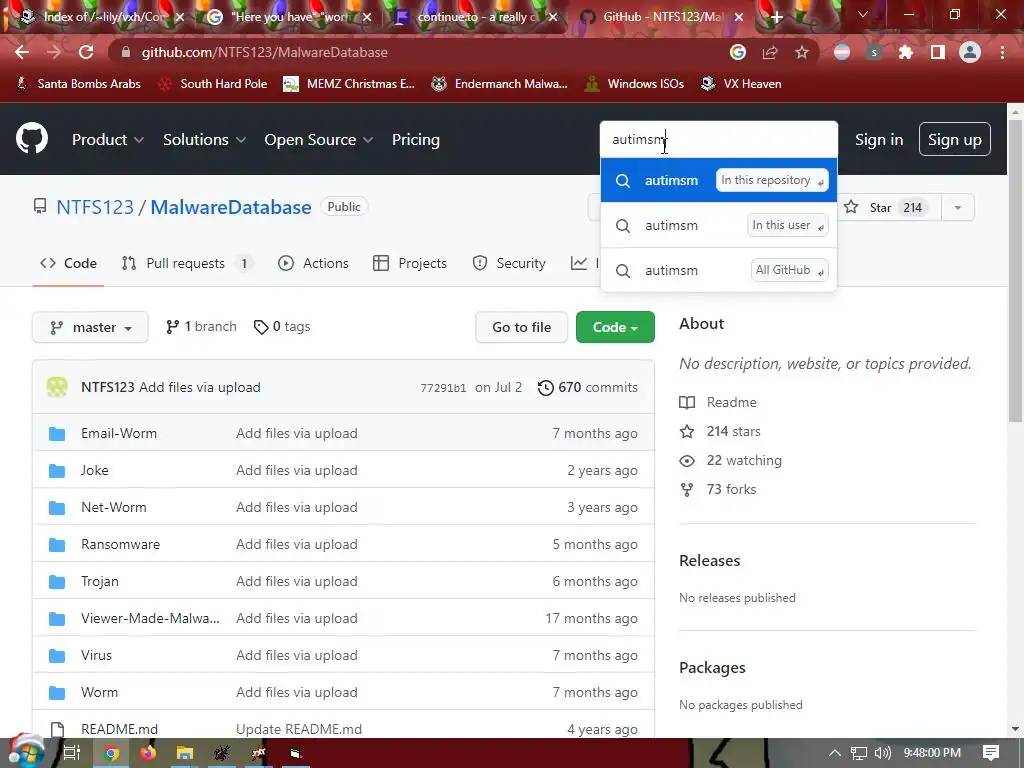The height and width of the screenshot is (768, 1024).
Task: Click the GitHub octocat logo
Action: [x=31, y=138]
